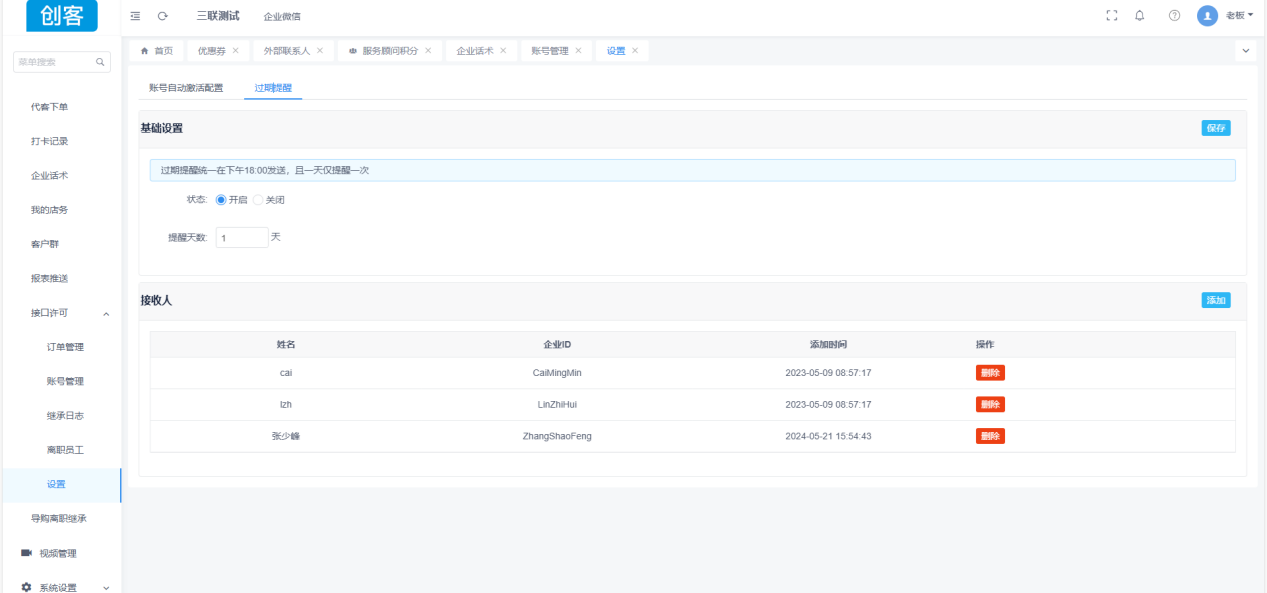Image resolution: width=1267 pixels, height=593 pixels.
Task: Click the home icon on 首页 tab
Action: point(145,51)
